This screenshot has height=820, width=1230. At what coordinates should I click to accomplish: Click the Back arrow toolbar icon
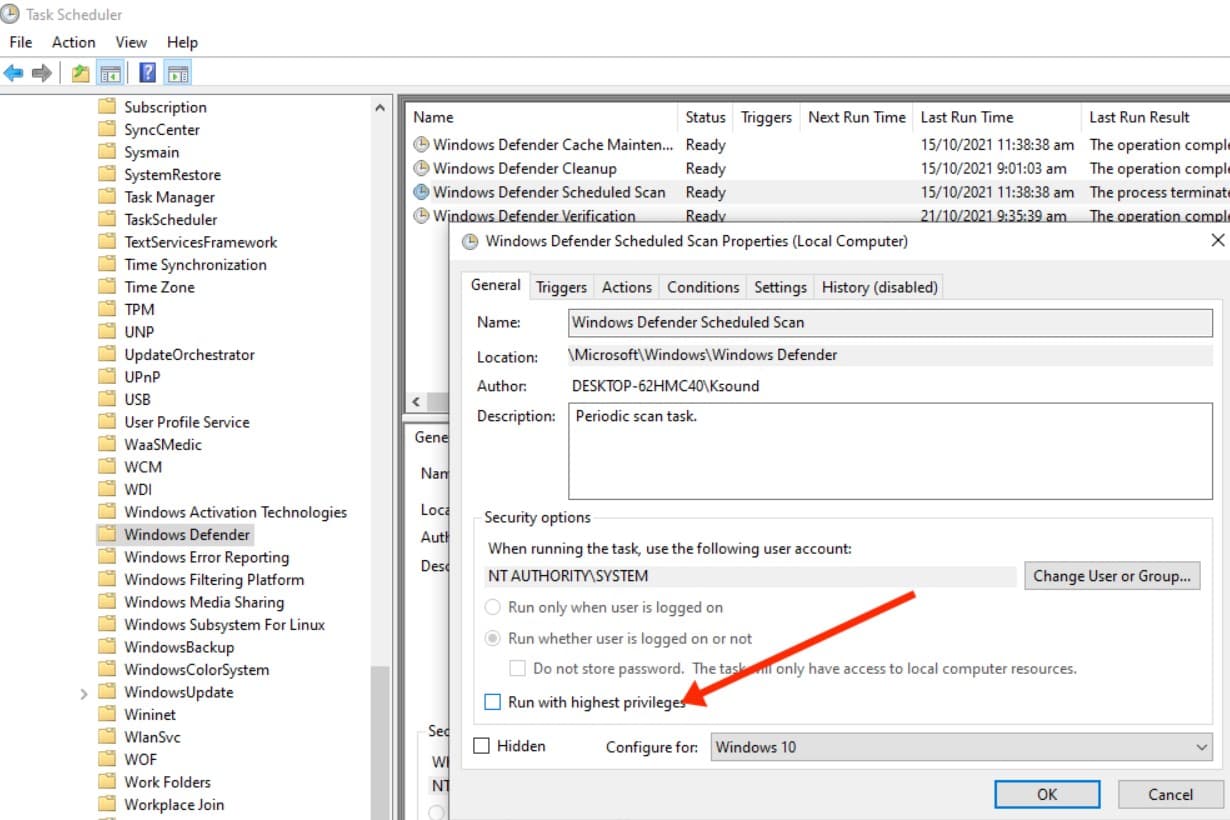[14, 73]
